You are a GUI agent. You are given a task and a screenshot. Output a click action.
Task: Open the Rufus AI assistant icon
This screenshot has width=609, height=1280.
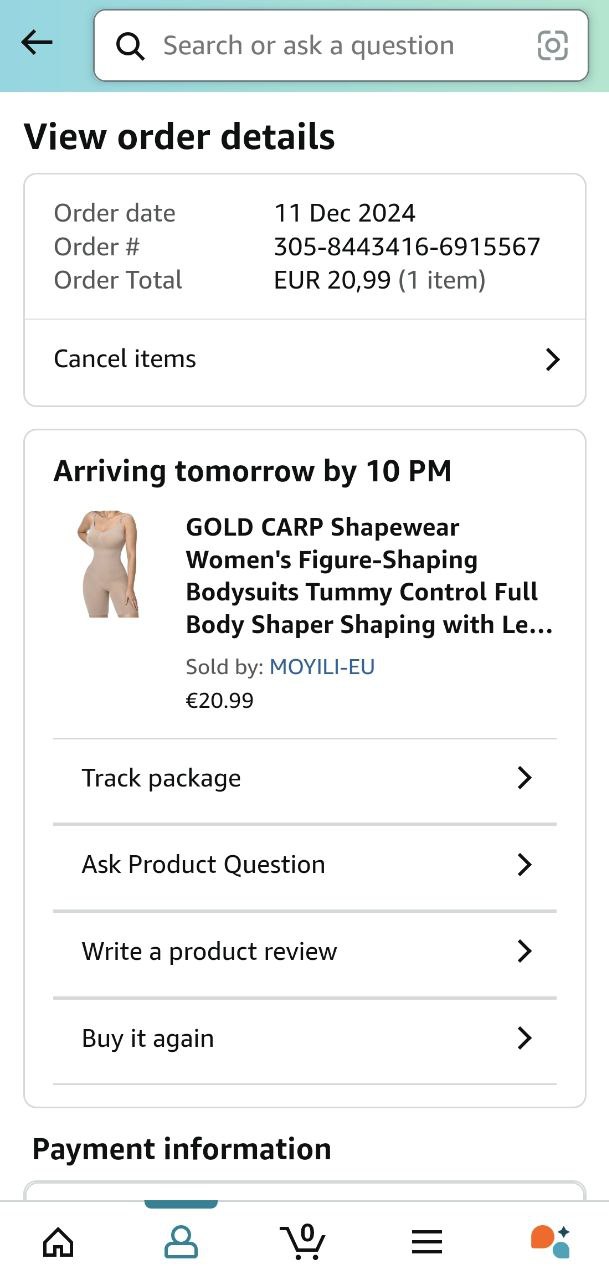[550, 1241]
